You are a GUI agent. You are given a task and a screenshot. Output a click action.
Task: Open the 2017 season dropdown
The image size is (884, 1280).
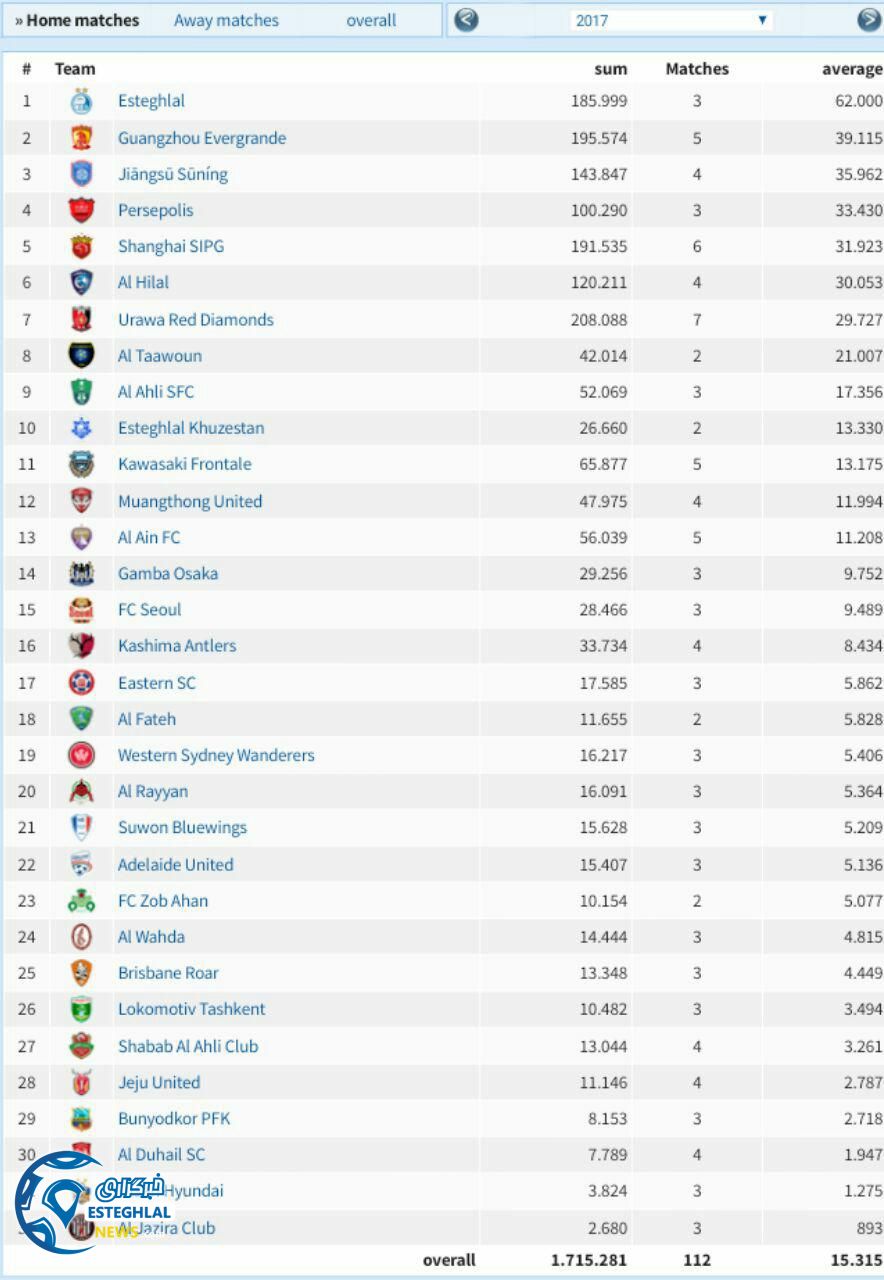671,20
